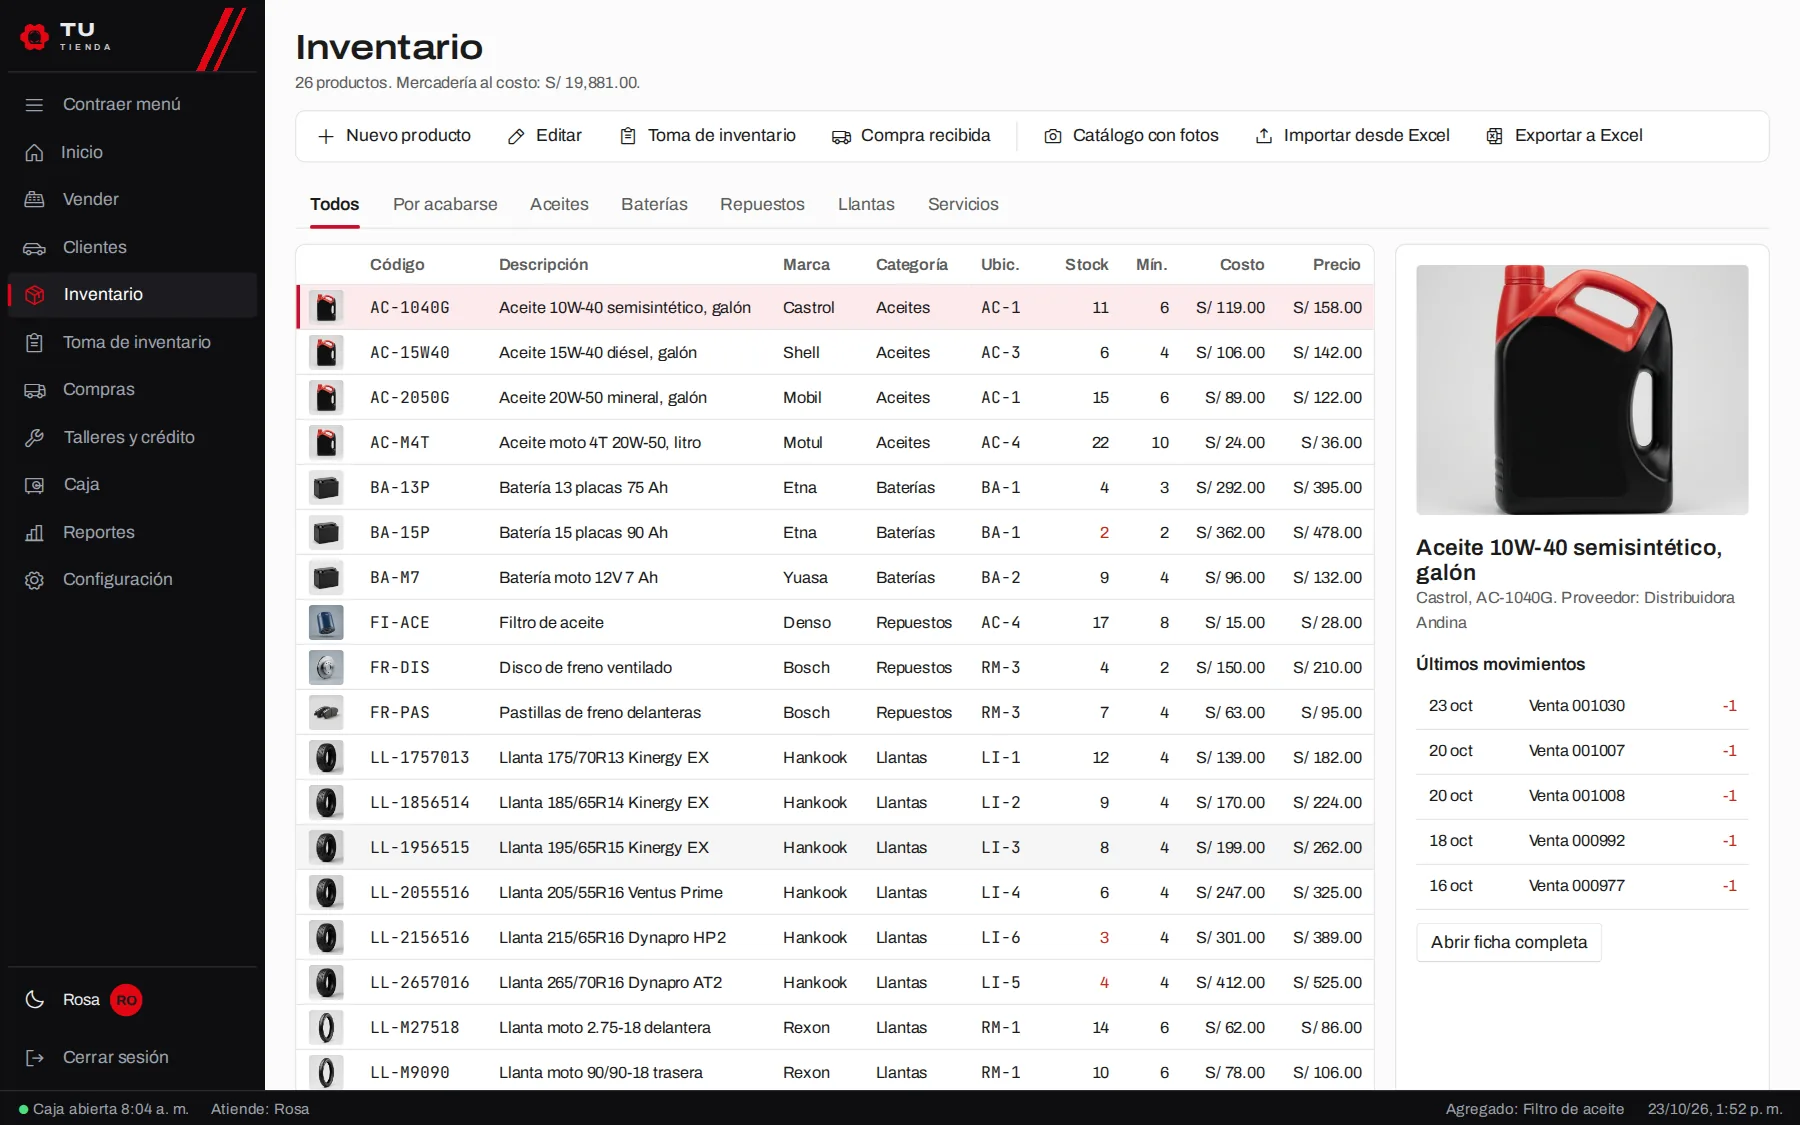
Task: Click the thumbnail of row FI-ACE
Action: coord(326,622)
